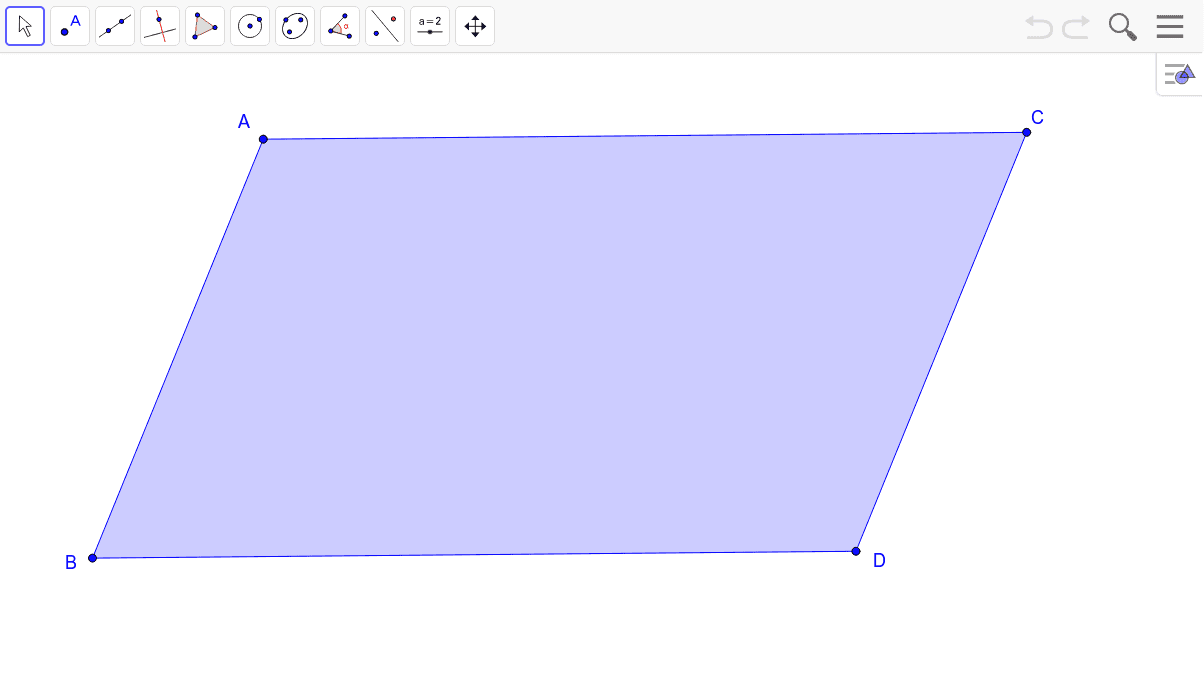Open the search magnifier

(x=1123, y=27)
